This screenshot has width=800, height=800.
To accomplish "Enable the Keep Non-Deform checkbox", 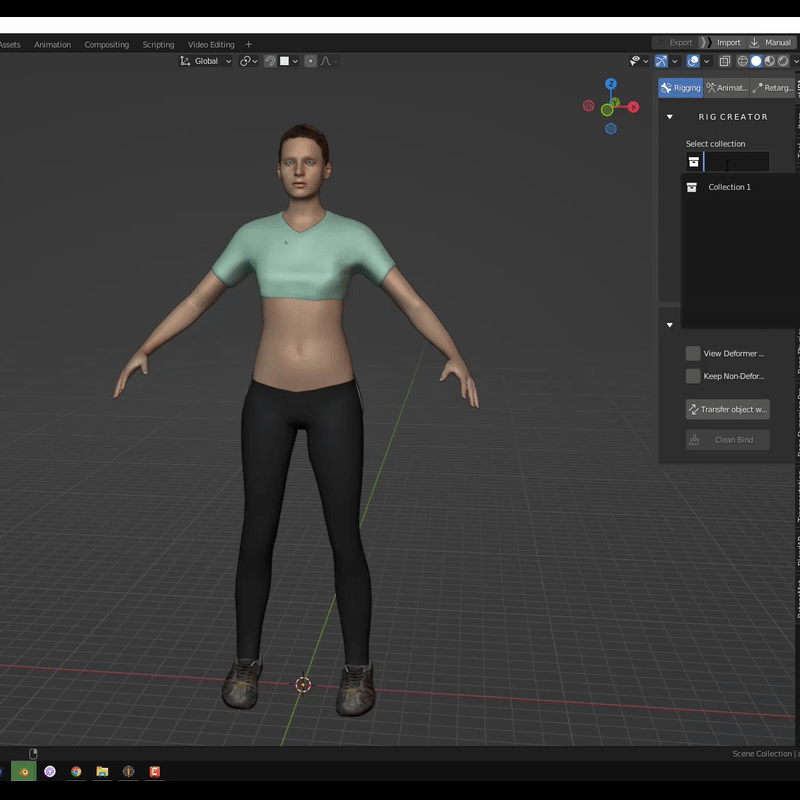I will click(x=693, y=376).
